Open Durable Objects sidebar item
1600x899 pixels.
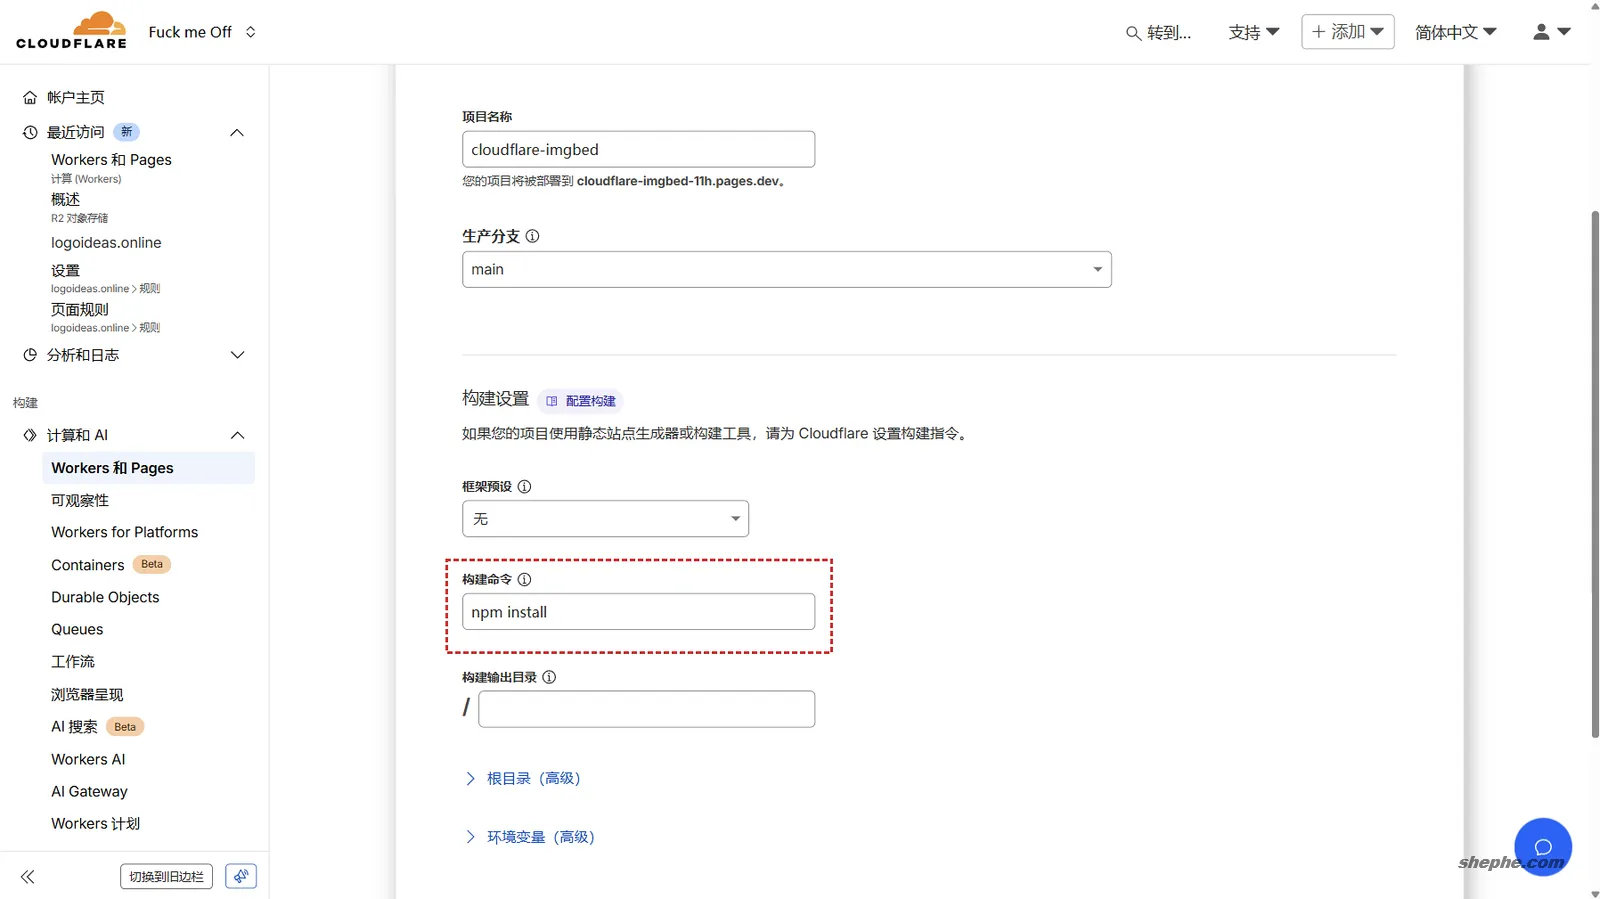105,597
